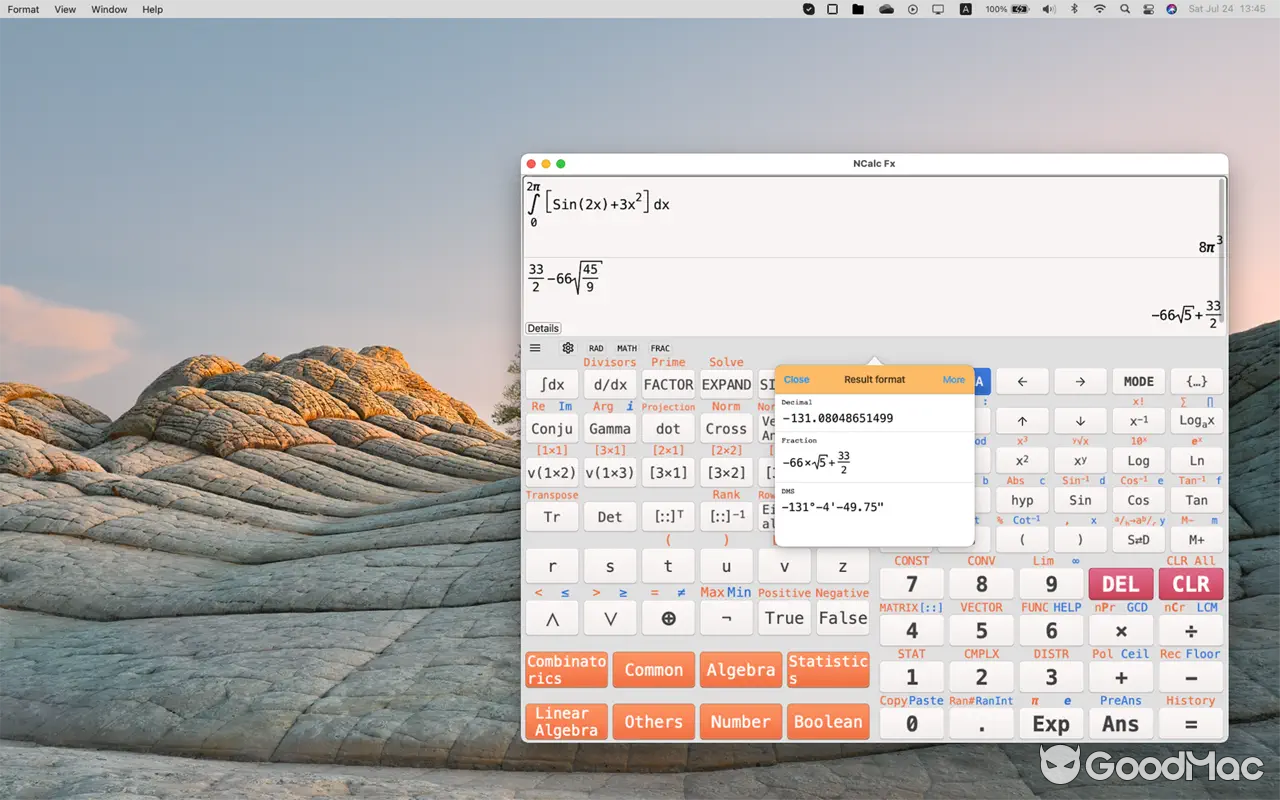This screenshot has height=800, width=1280.
Task: Expand the Details panel
Action: tap(542, 328)
